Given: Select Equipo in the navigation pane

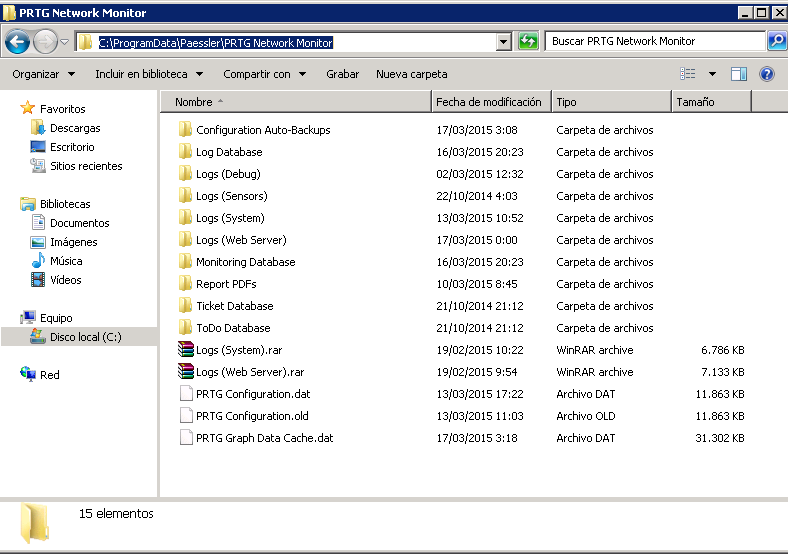Looking at the screenshot, I should 56,318.
